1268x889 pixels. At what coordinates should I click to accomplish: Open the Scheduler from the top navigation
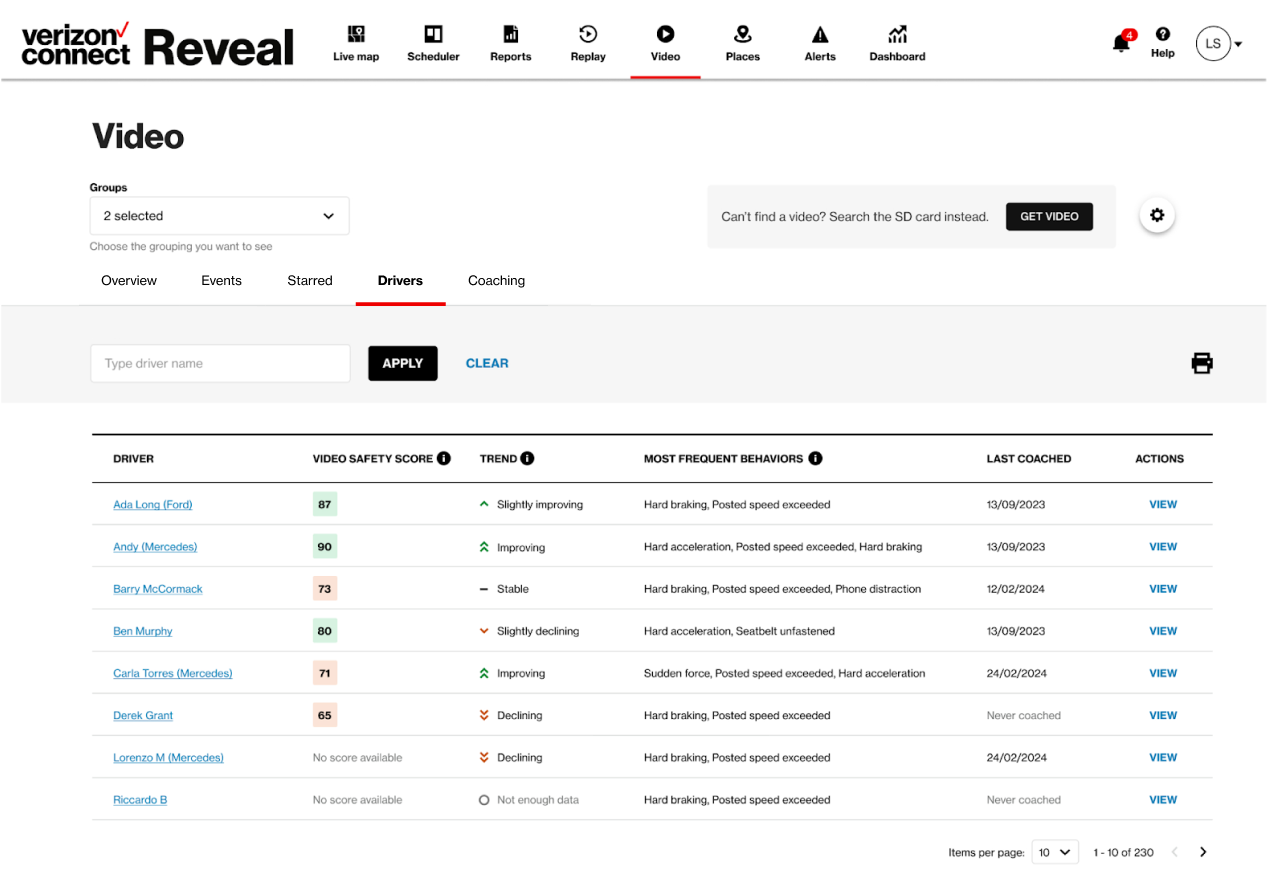[x=433, y=43]
